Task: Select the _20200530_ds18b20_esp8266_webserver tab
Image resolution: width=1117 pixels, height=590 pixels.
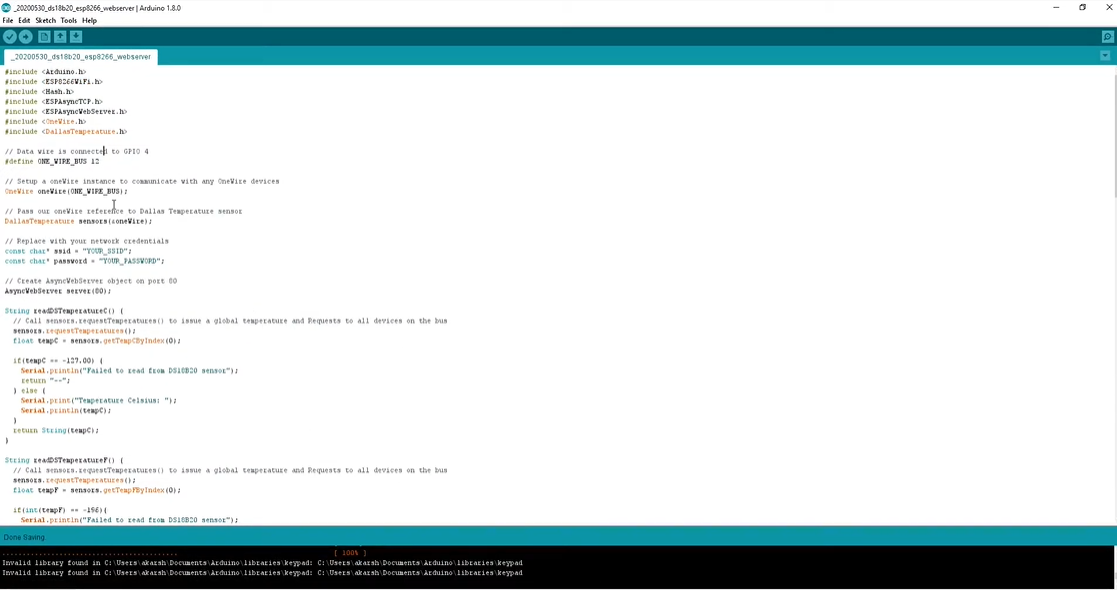Action: 81,57
